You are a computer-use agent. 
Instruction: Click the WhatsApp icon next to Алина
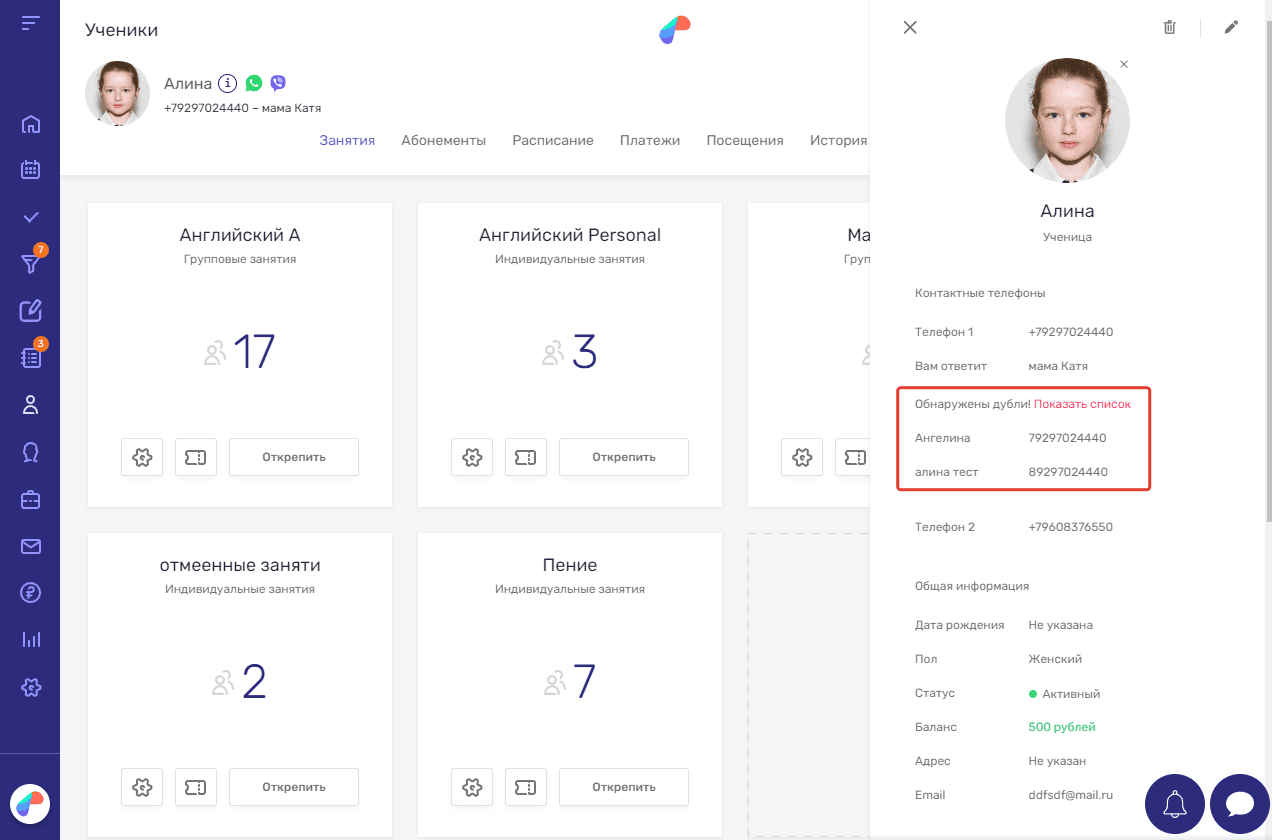pyautogui.click(x=254, y=84)
